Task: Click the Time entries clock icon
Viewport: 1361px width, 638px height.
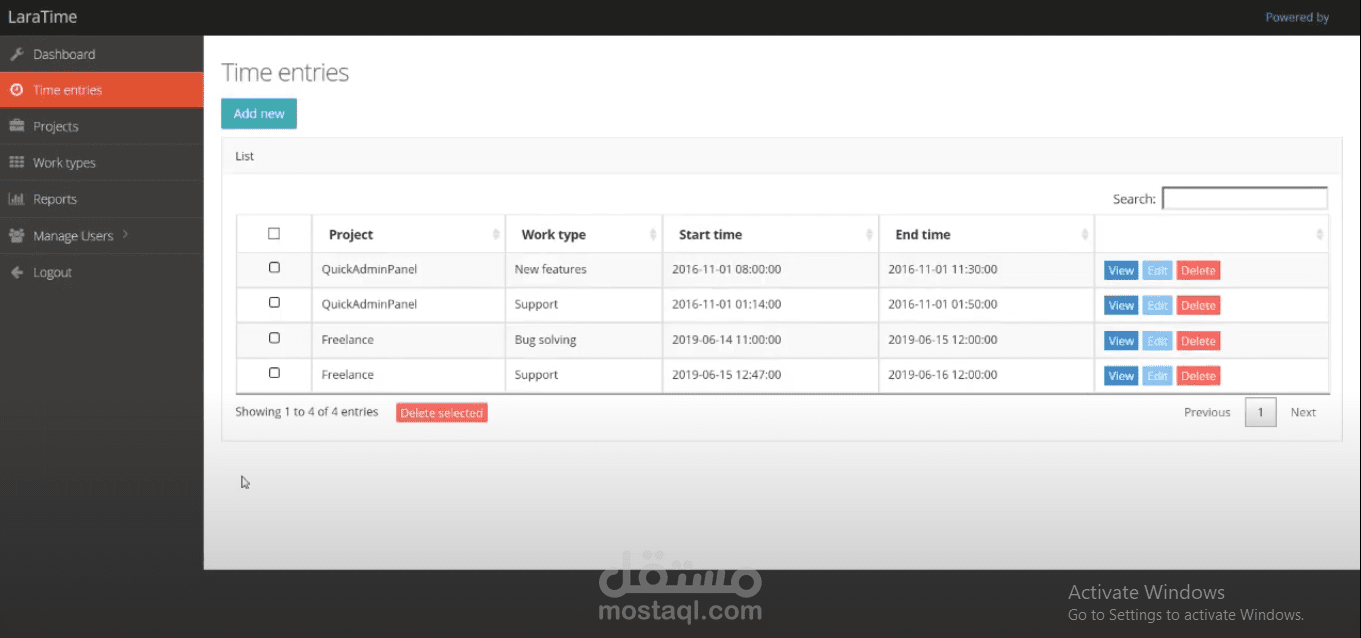Action: click(16, 90)
